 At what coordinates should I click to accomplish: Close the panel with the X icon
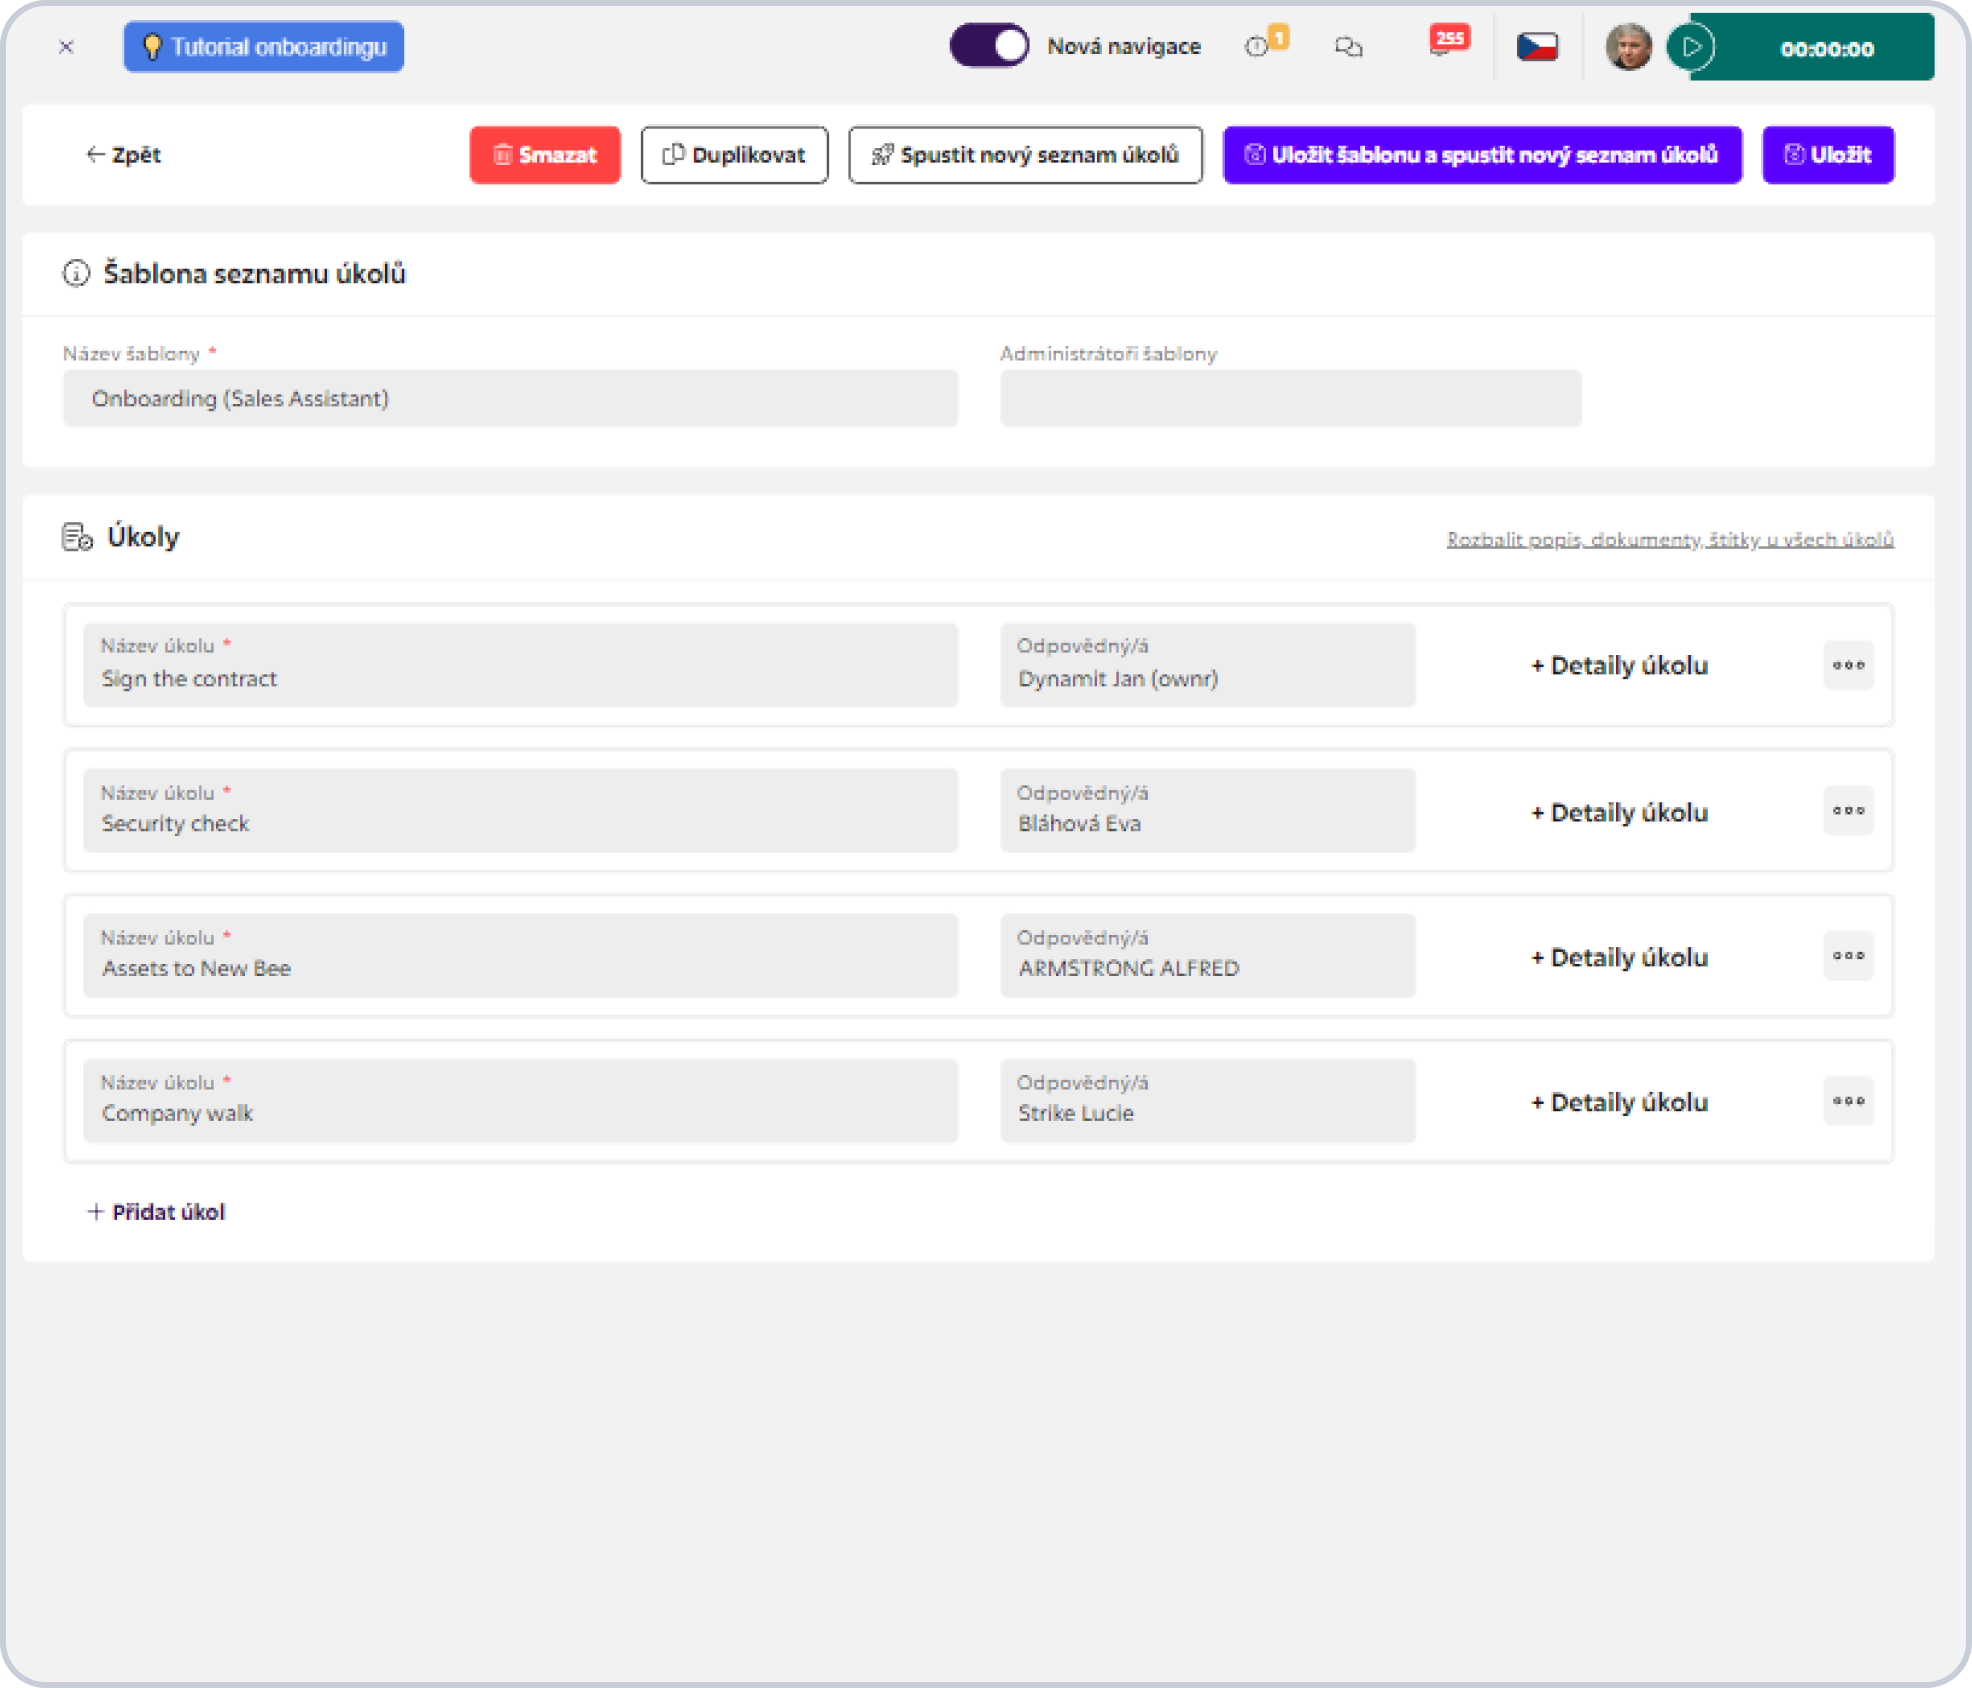click(x=66, y=47)
